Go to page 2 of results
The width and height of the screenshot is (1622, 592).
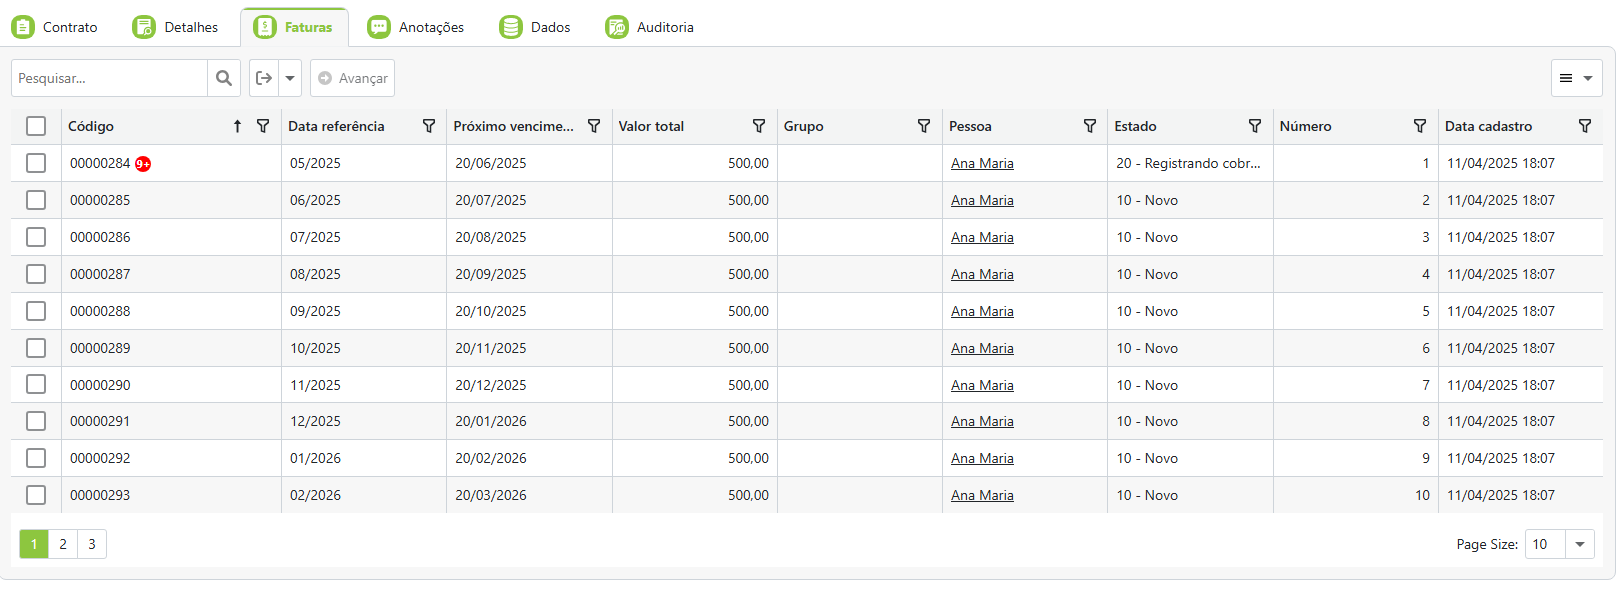(x=63, y=544)
